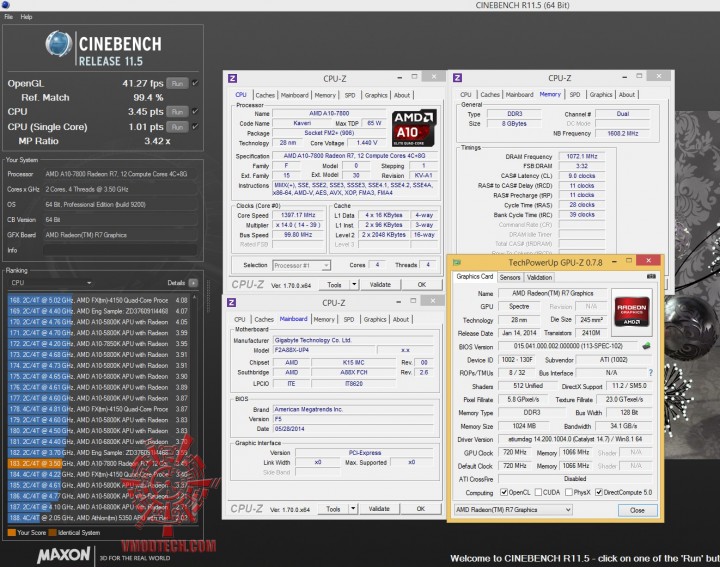The image size is (720, 567).
Task: Maximize the CPU-Z Mainboard window
Action: [x=413, y=301]
